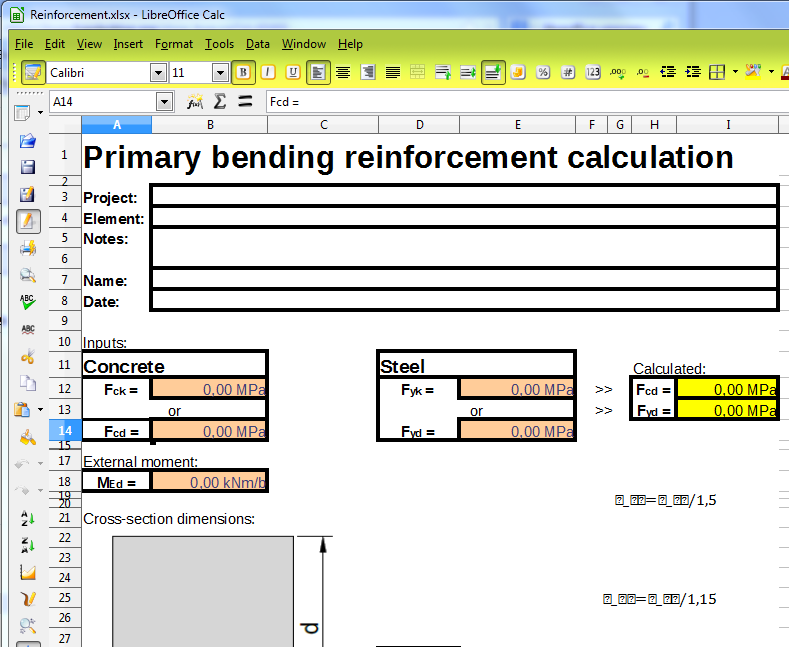Click the Sum sigma icon
The image size is (789, 647).
tap(220, 101)
